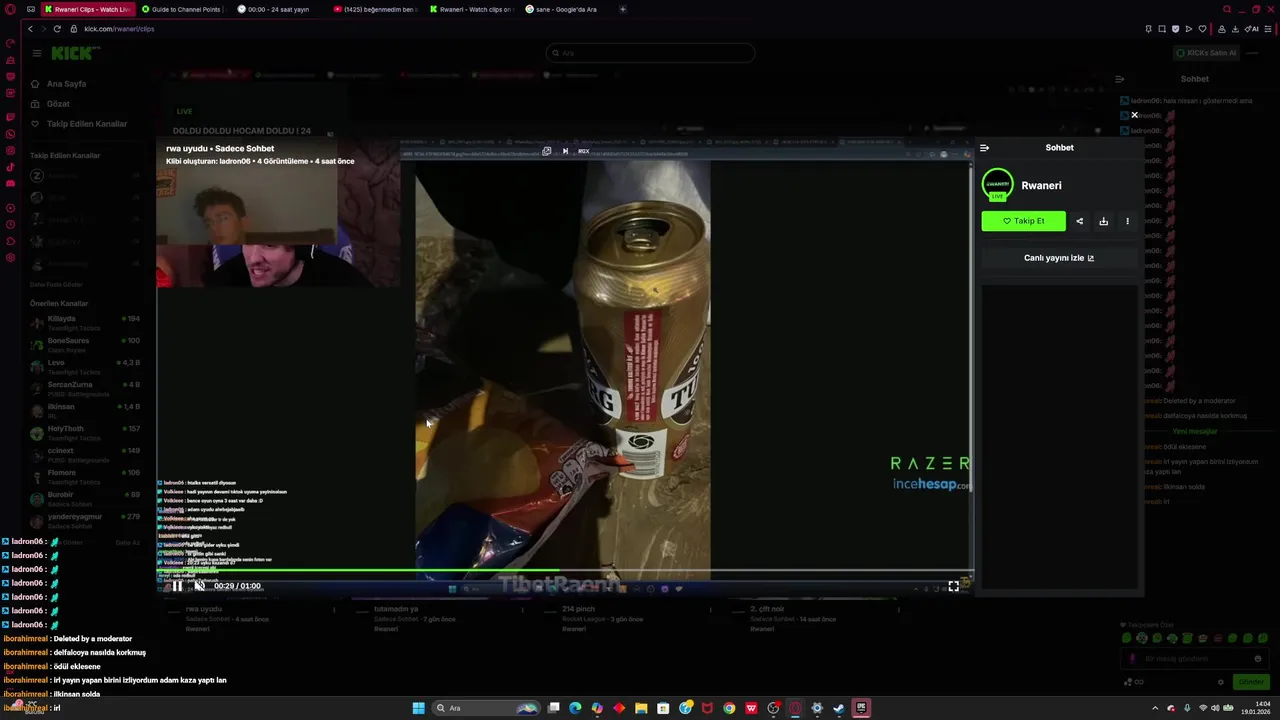
Task: Open volume control in system tray
Action: click(x=1215, y=708)
